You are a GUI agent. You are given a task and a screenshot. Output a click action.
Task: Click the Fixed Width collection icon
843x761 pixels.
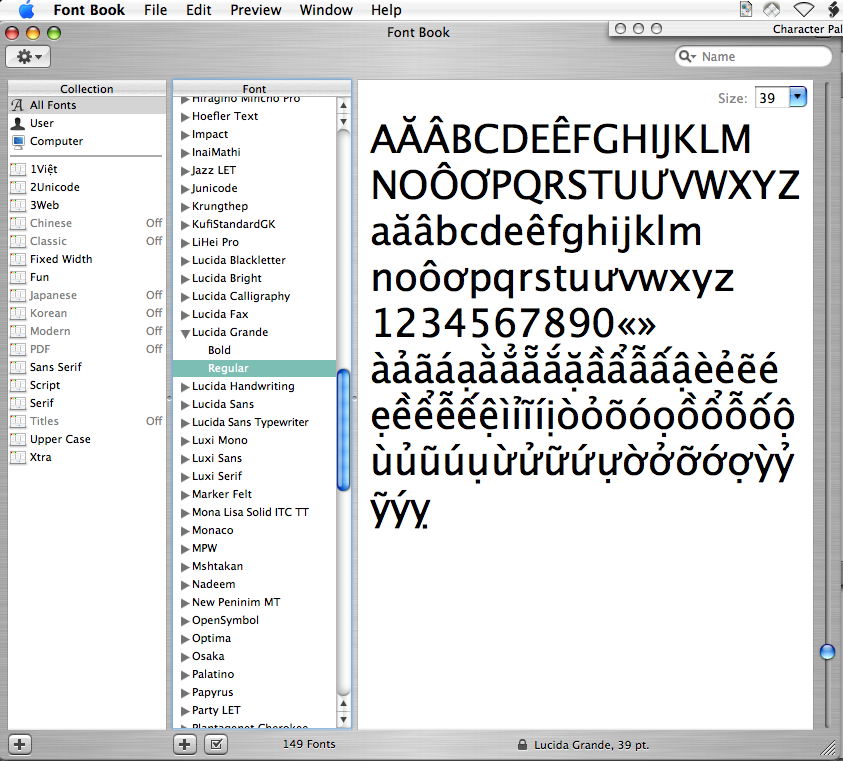coord(18,259)
